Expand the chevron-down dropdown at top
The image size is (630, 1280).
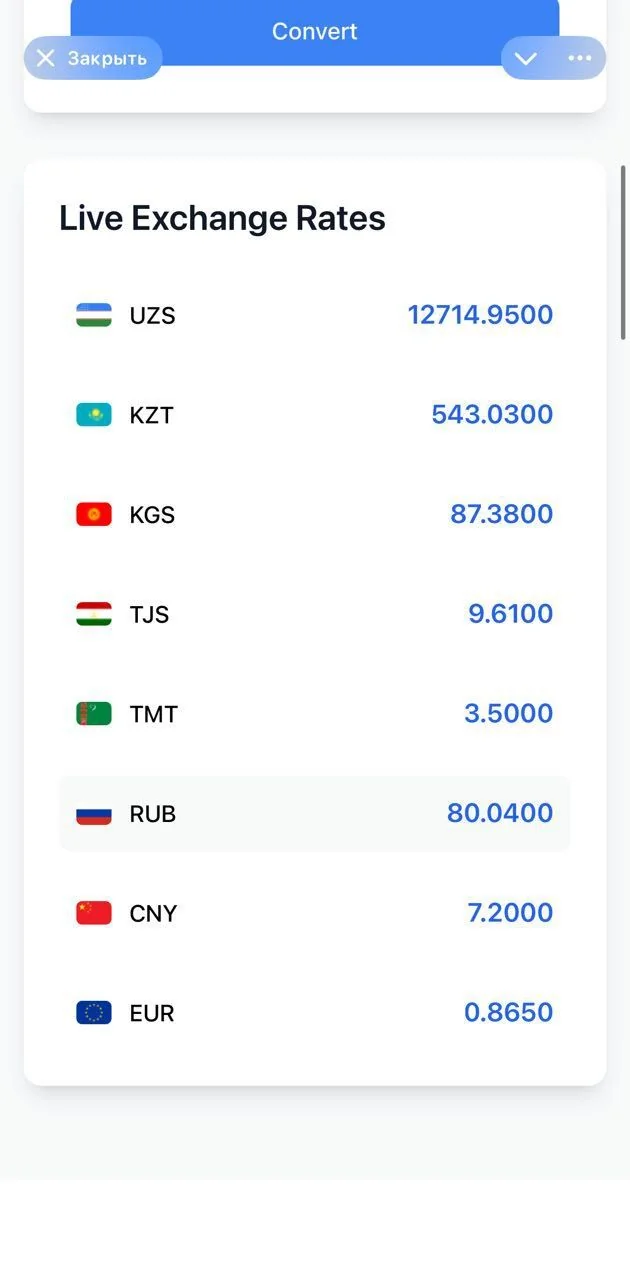(x=526, y=58)
